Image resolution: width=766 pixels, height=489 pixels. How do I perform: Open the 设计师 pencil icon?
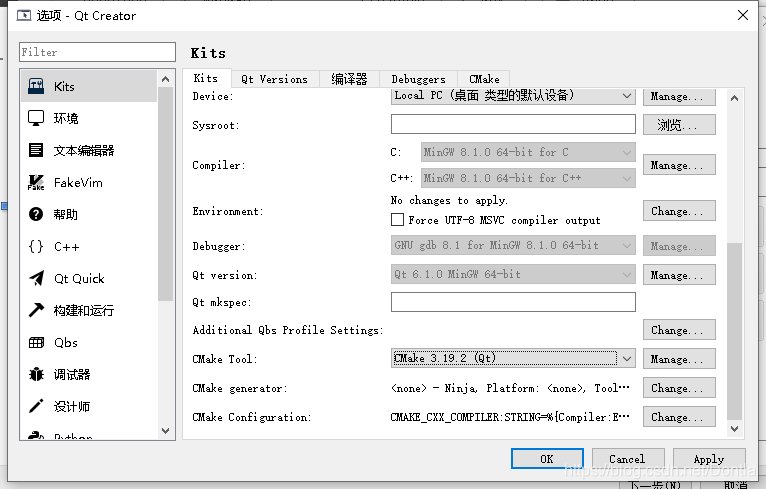click(x=36, y=406)
